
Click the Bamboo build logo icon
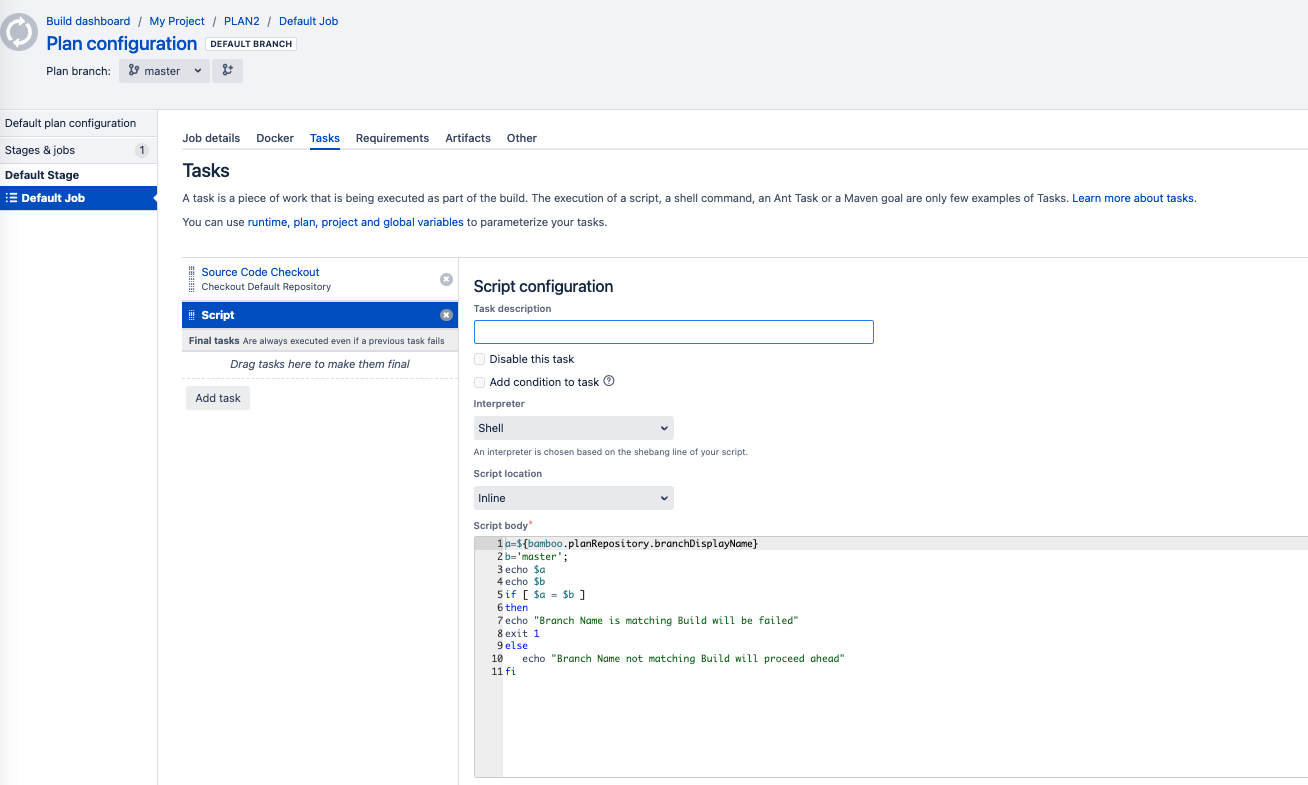coord(19,32)
